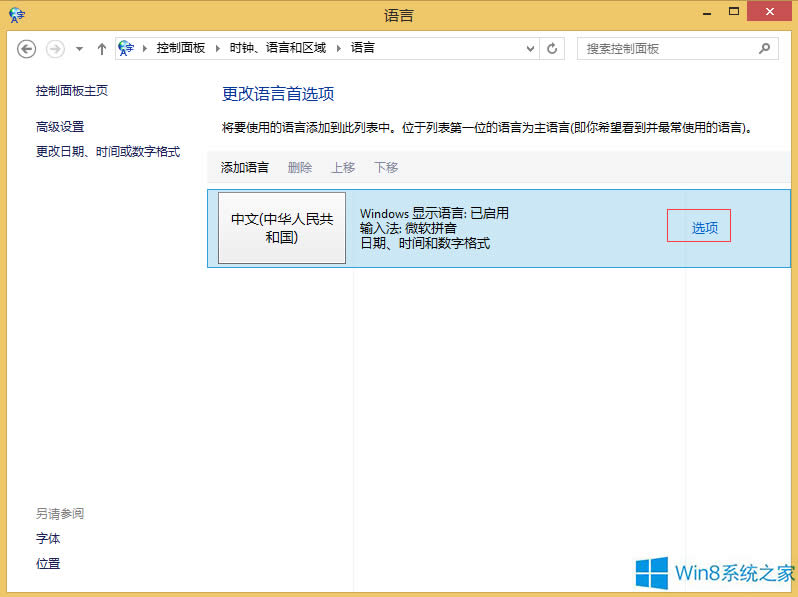
Task: Open 更改日期、时间或数字格式 link
Action: [x=108, y=151]
